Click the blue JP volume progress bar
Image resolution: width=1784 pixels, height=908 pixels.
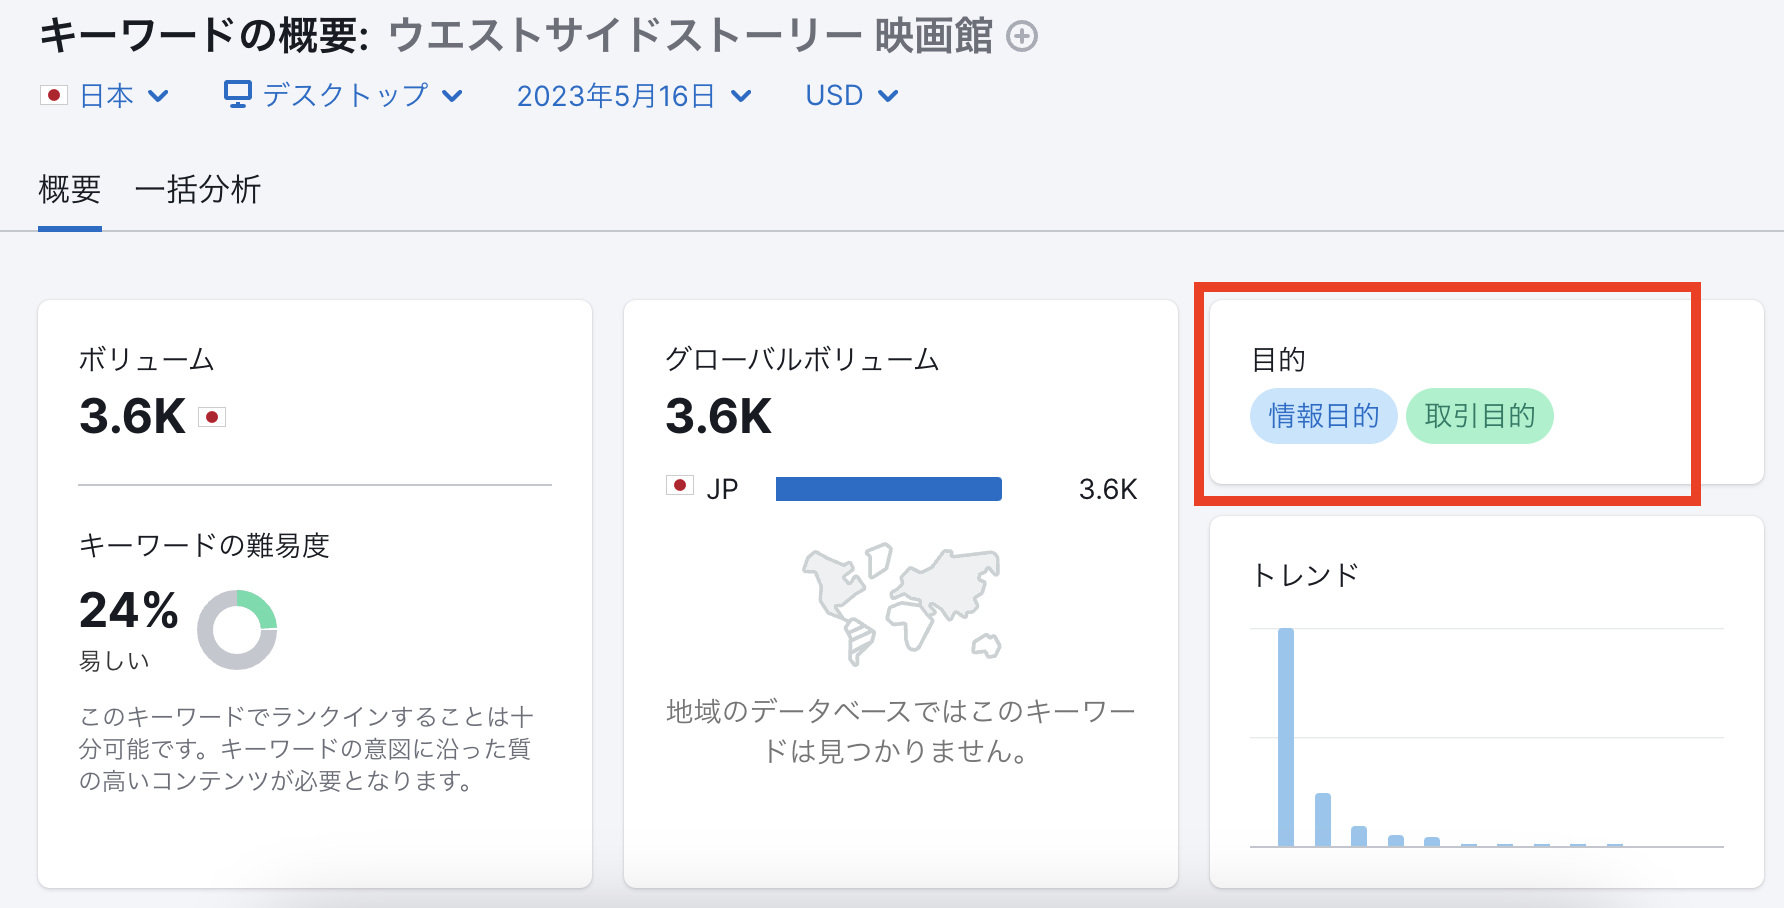click(x=888, y=488)
